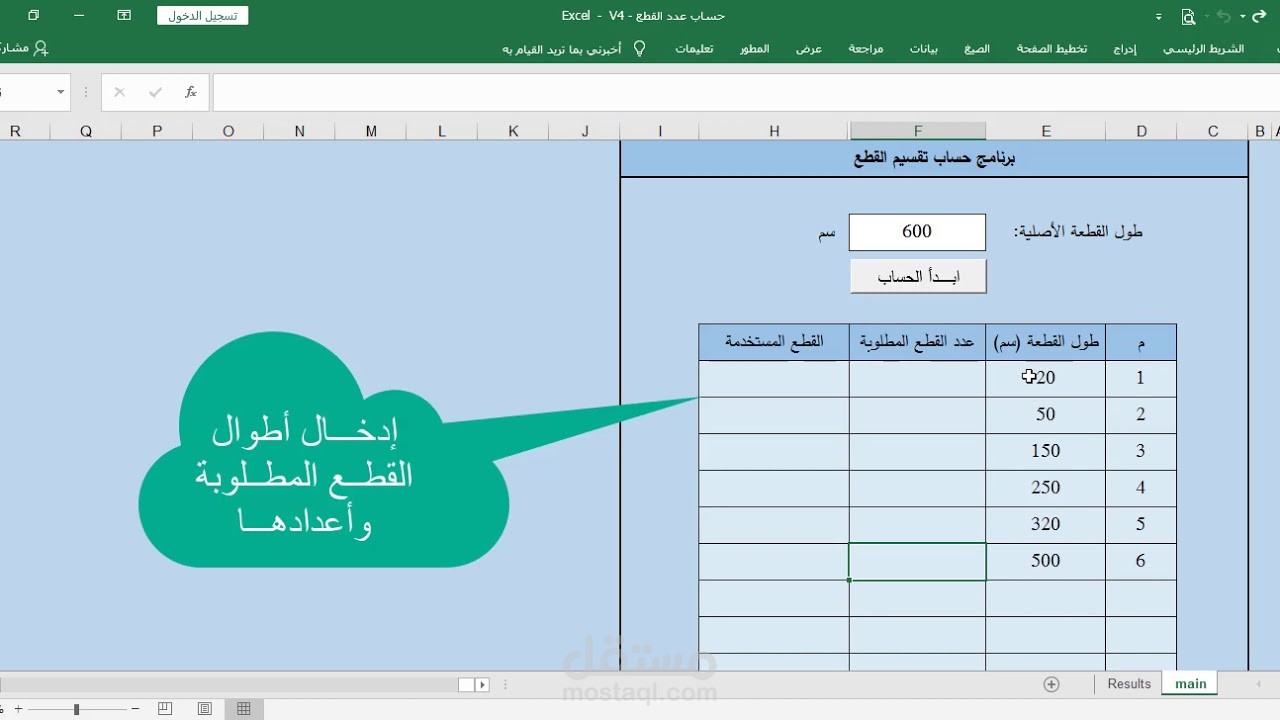The height and width of the screenshot is (720, 1280).
Task: Click the Normal view icon in the status bar
Action: click(244, 708)
